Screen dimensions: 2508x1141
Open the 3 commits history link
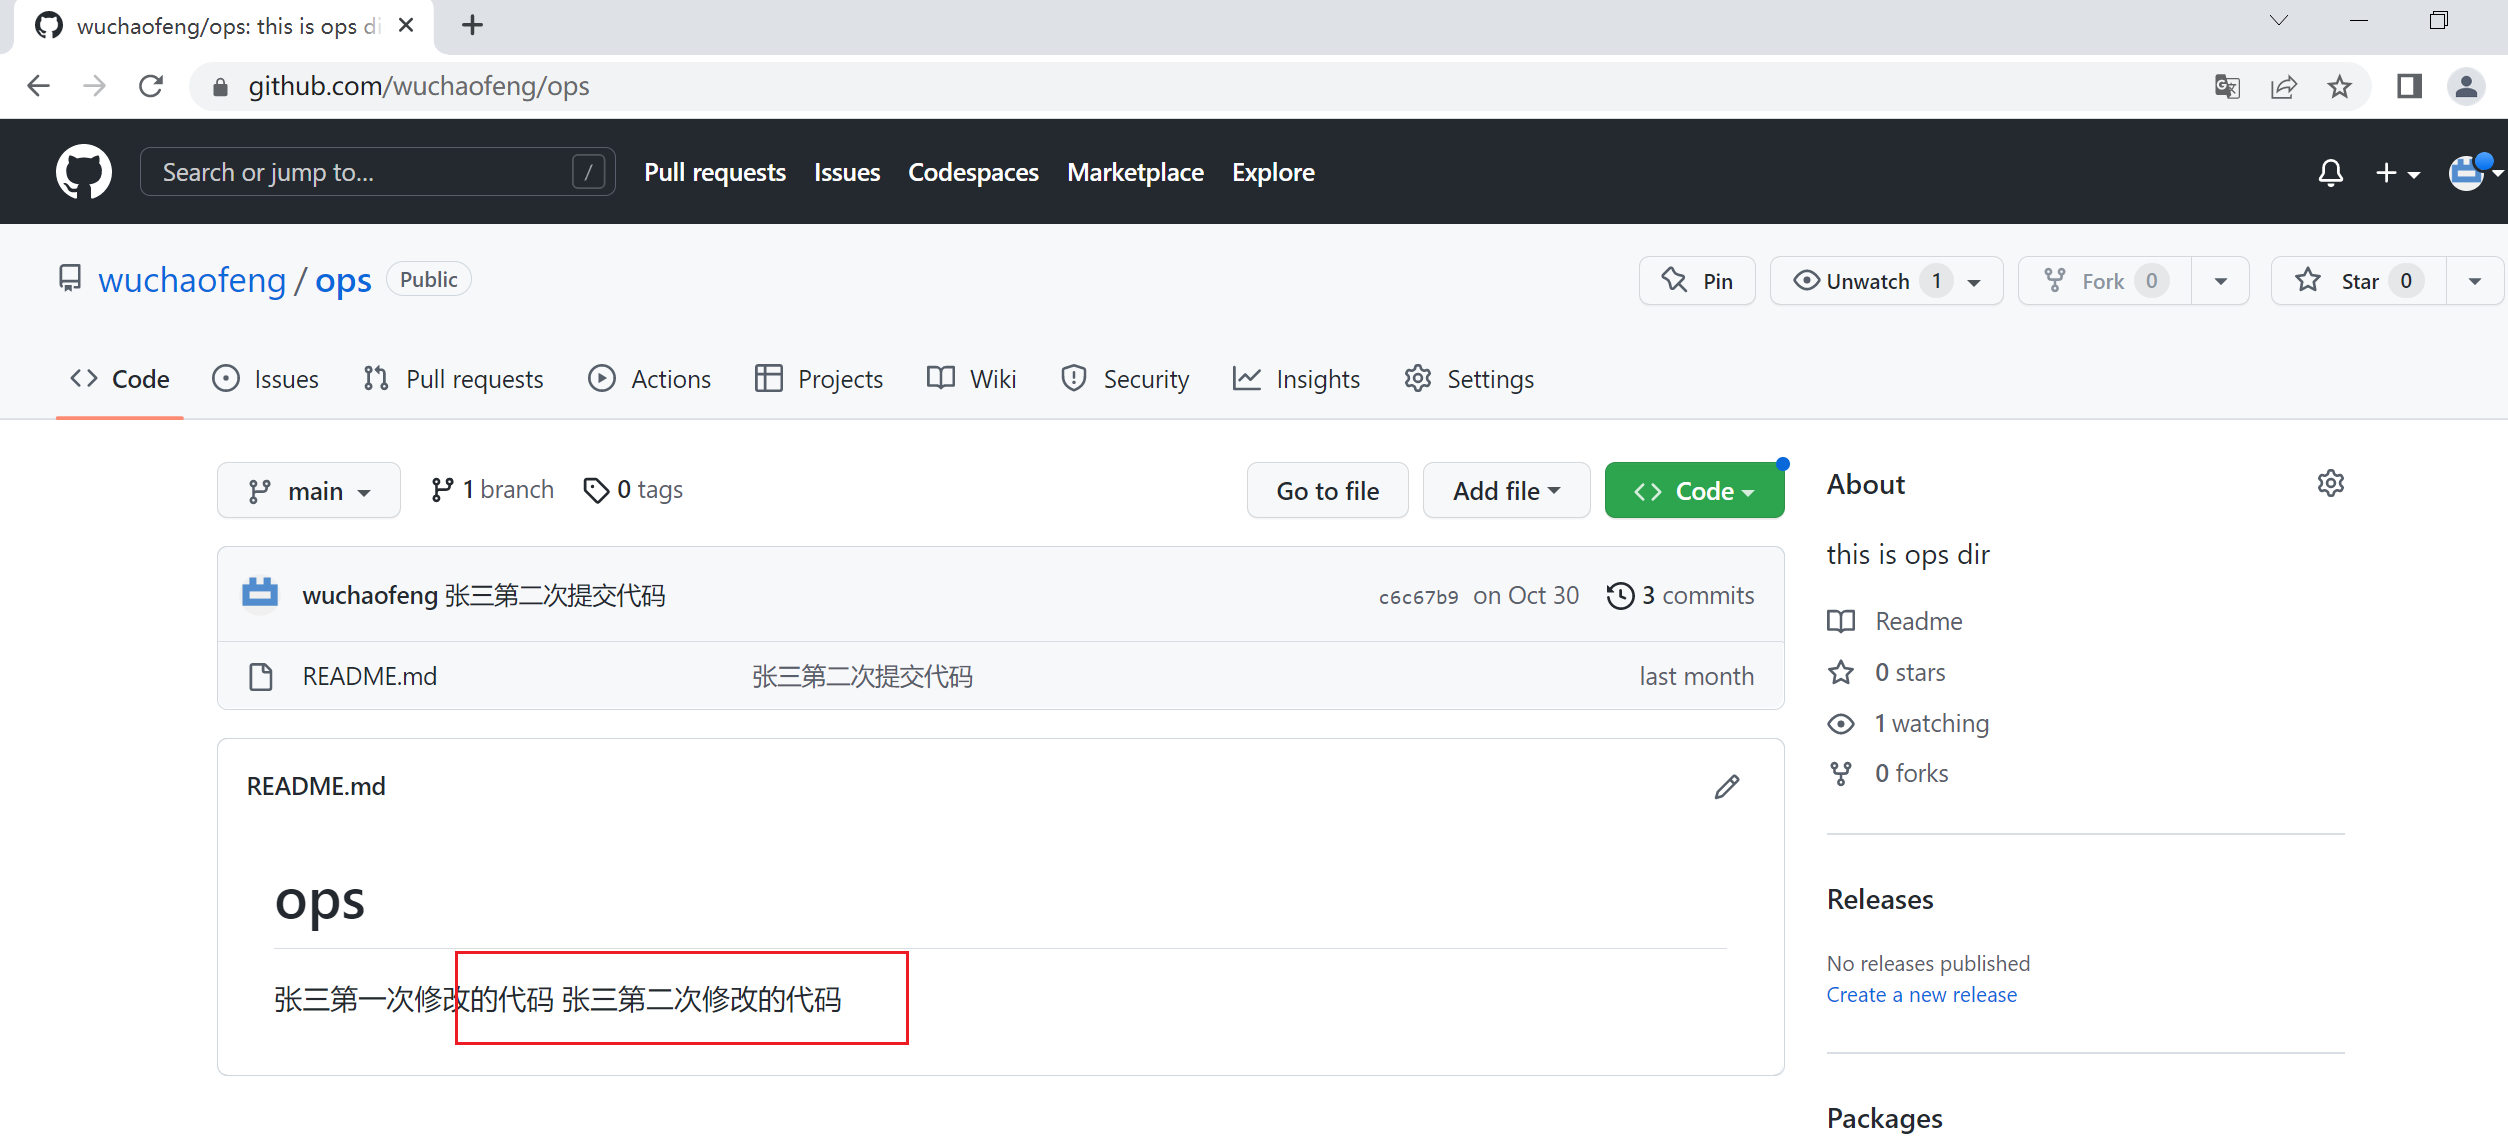(x=1680, y=596)
